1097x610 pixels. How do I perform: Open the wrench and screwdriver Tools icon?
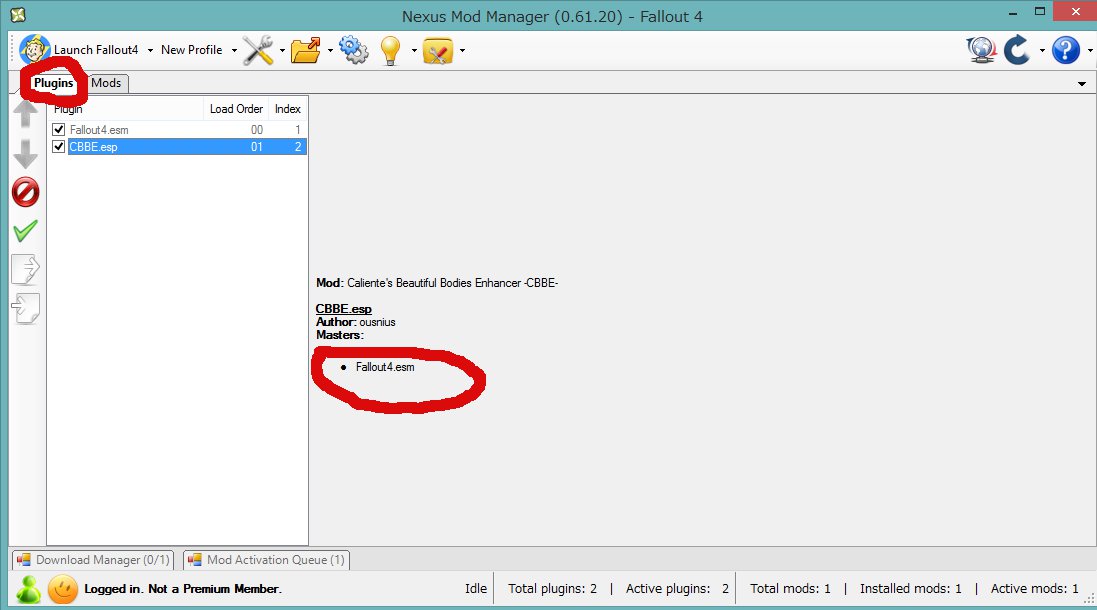258,50
